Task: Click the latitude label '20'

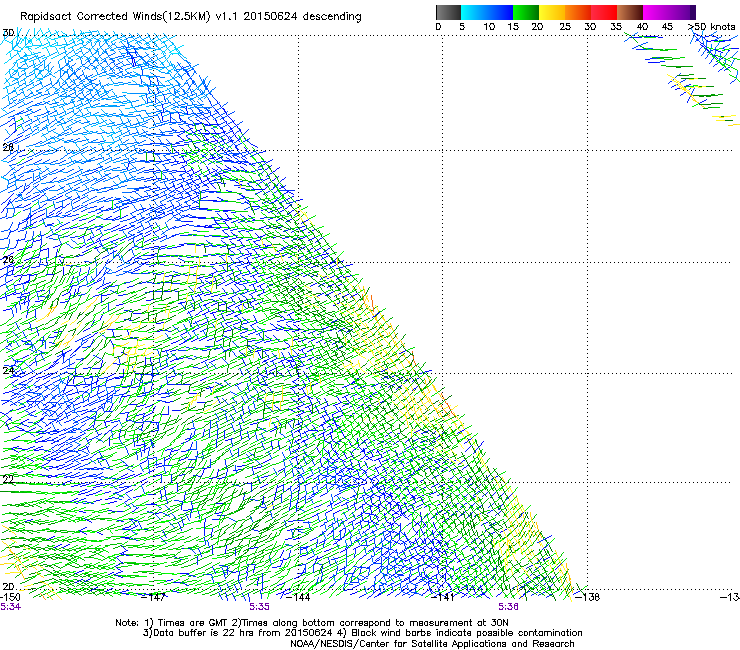Action: coord(8,587)
